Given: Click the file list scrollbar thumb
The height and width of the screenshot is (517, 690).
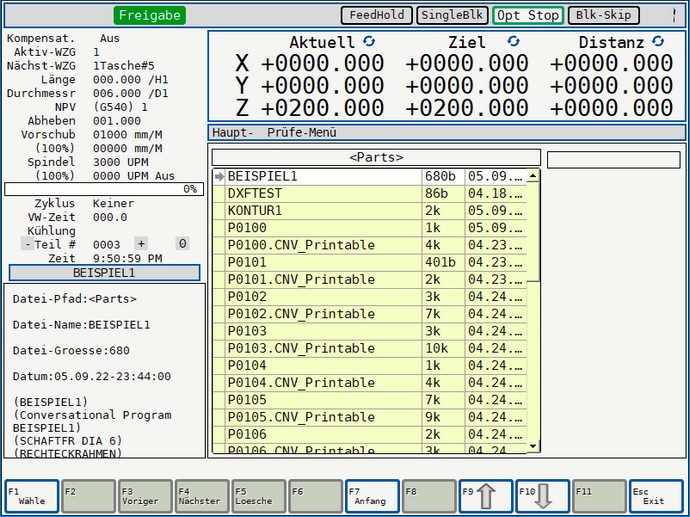Looking at the screenshot, I should click(x=533, y=231).
